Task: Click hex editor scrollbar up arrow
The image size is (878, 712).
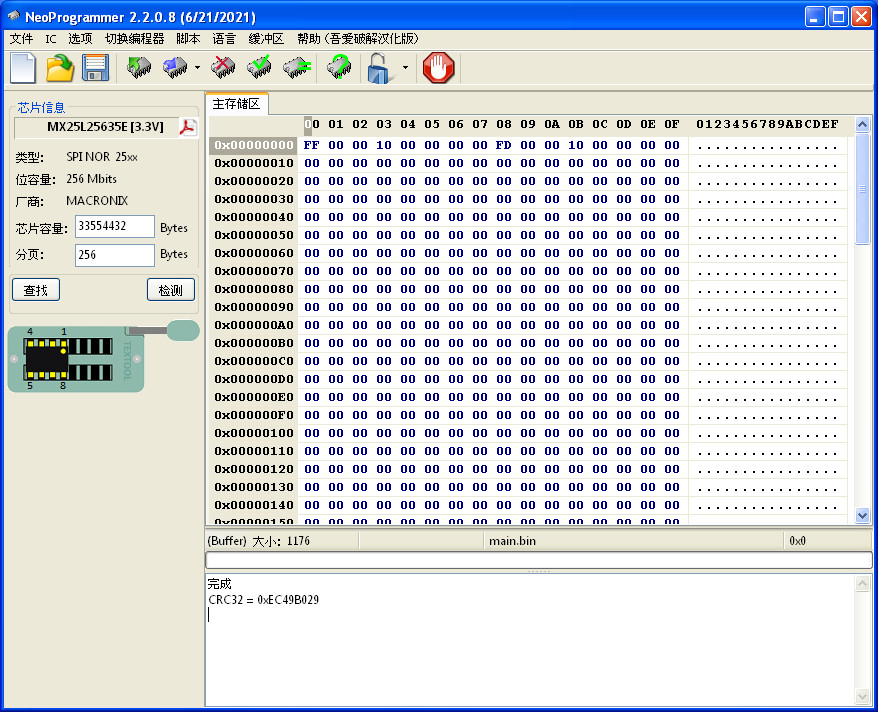Action: [x=862, y=124]
